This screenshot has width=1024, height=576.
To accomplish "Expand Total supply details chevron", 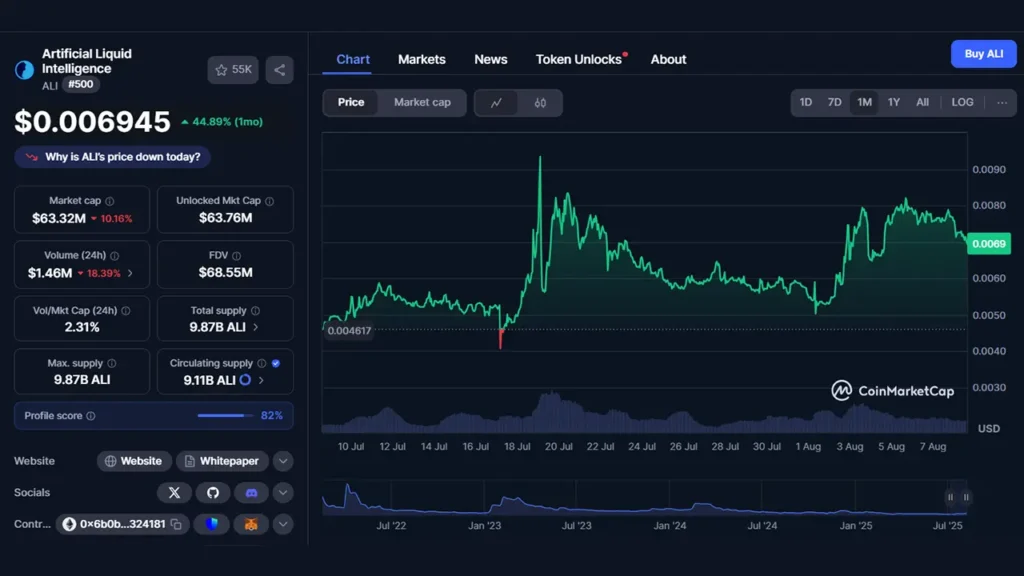I will [255, 327].
